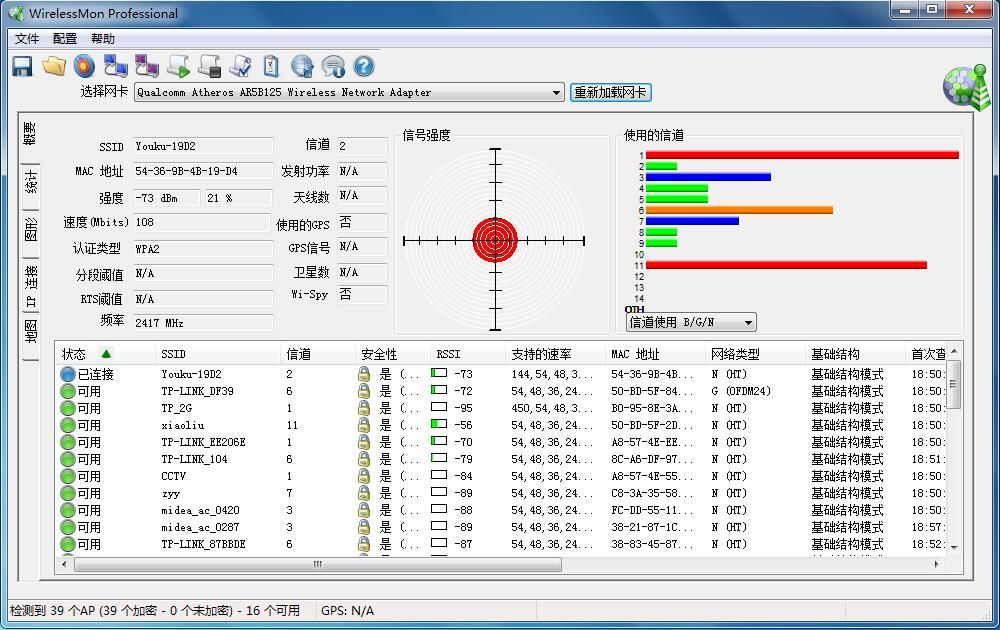Sort by the 状态 column header
This screenshot has width=1000, height=630.
(x=105, y=354)
